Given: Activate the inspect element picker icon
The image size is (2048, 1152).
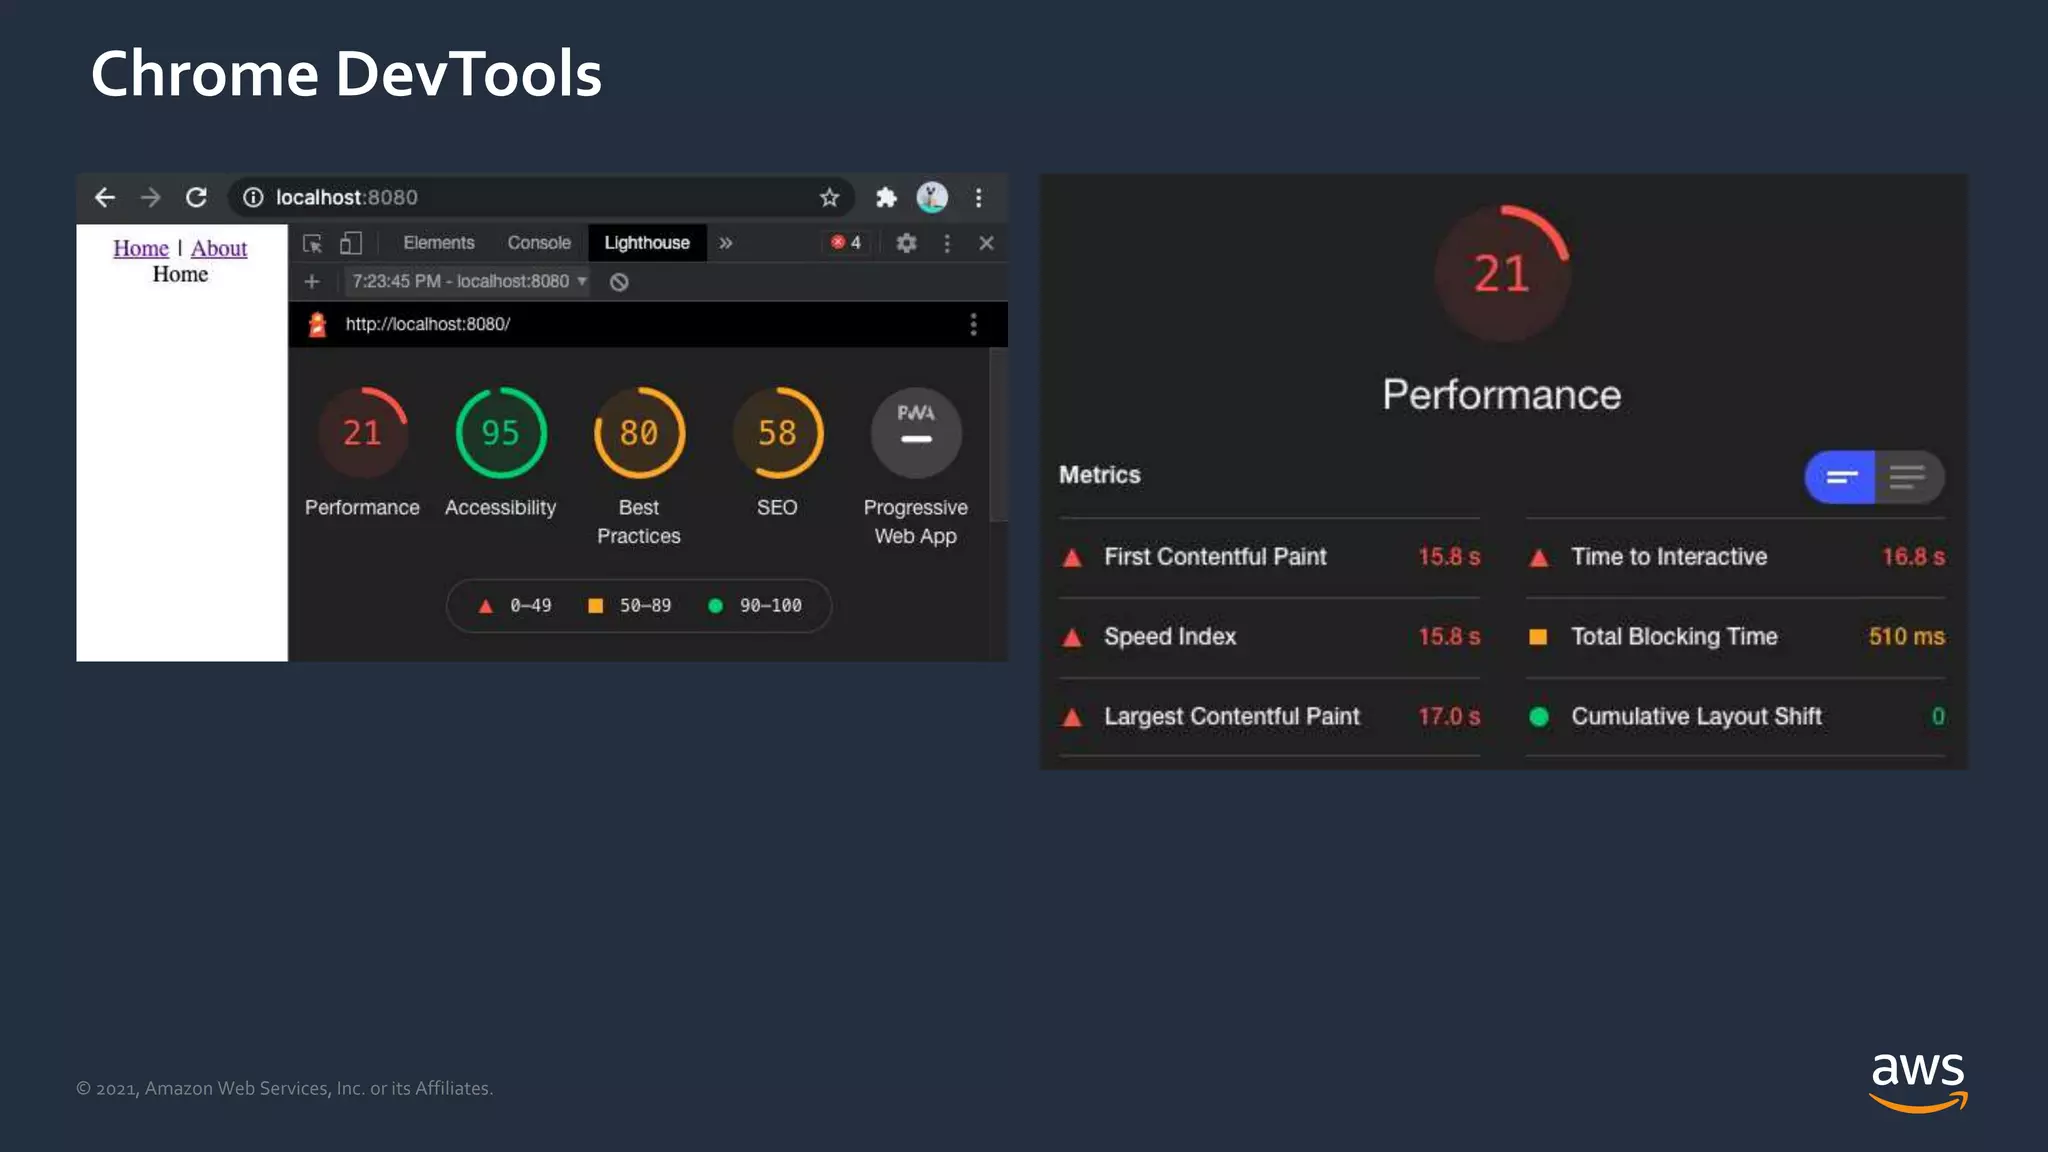Looking at the screenshot, I should [313, 243].
